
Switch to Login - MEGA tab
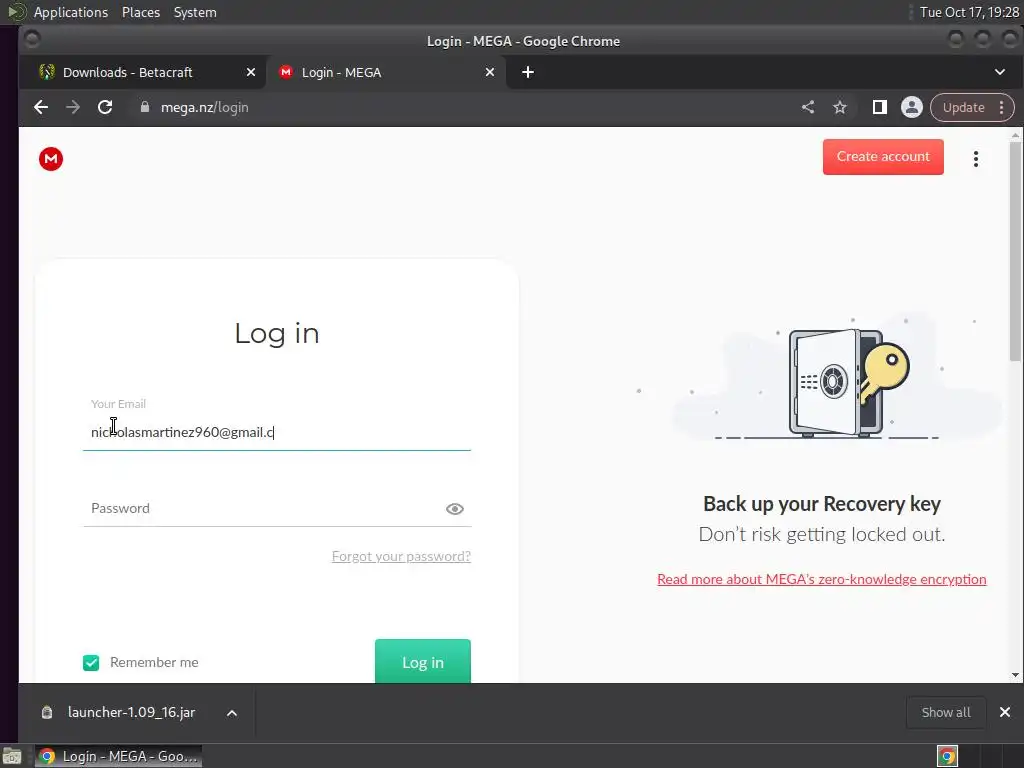(x=385, y=72)
